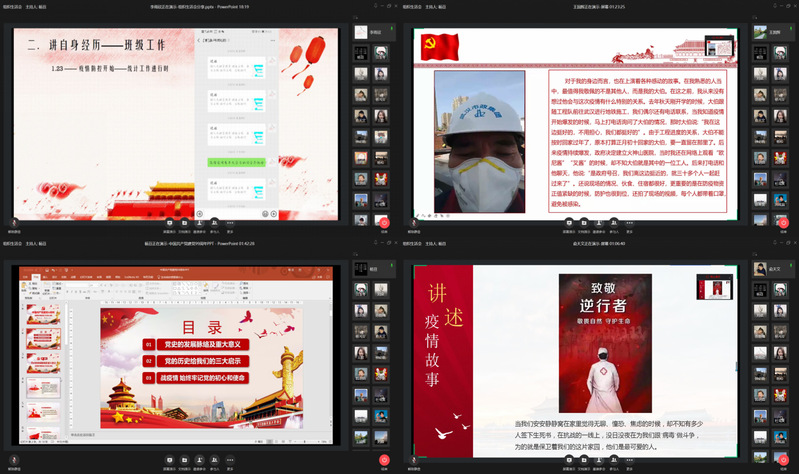Click invite icon in top-right meeting window
The width and height of the screenshot is (799, 474).
[599, 223]
